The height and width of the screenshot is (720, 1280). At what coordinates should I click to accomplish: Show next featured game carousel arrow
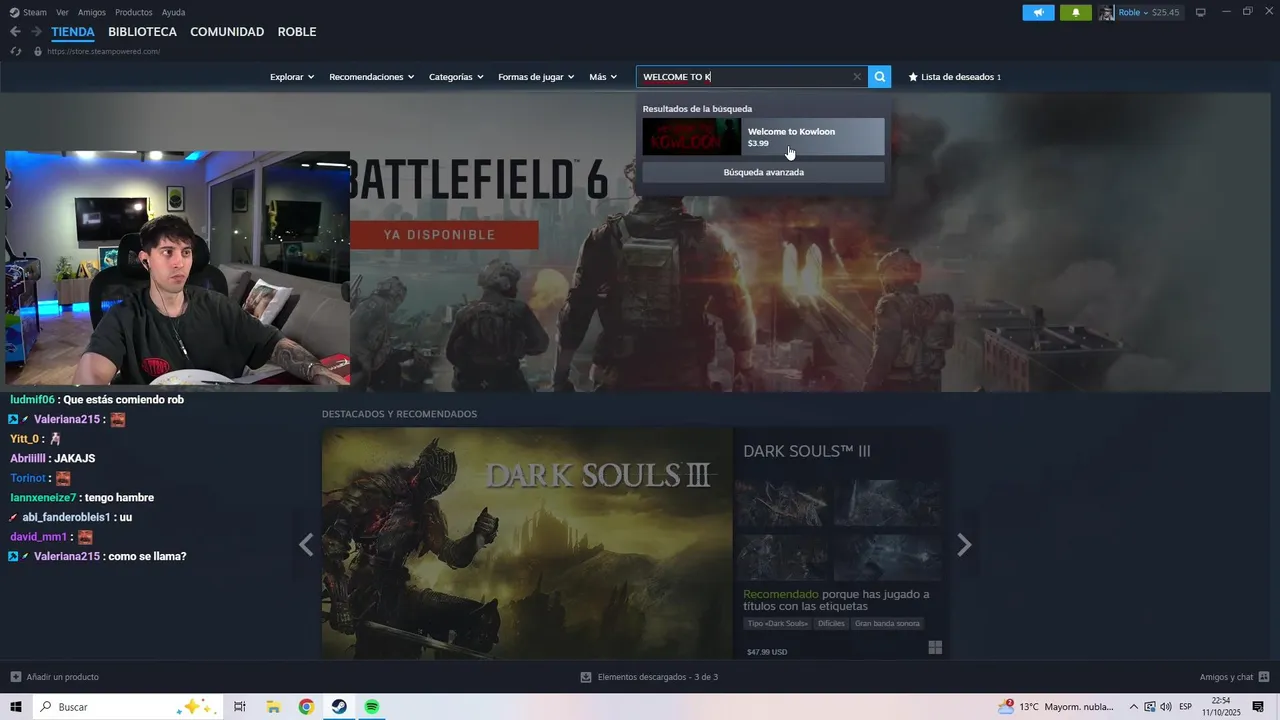coord(964,544)
